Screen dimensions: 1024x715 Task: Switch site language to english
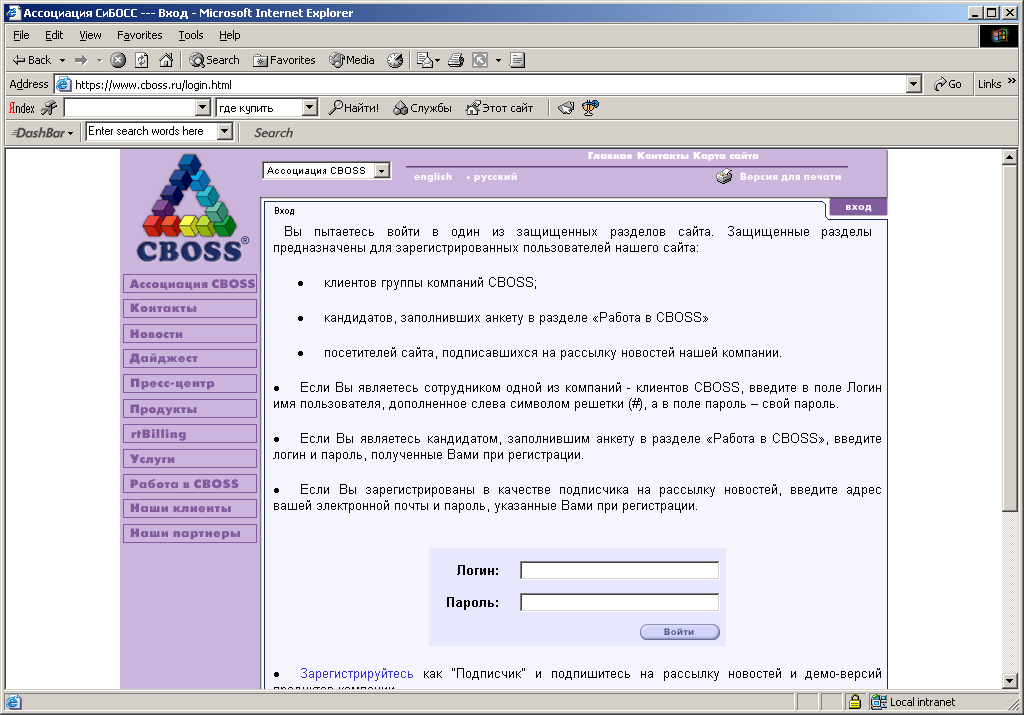(432, 176)
